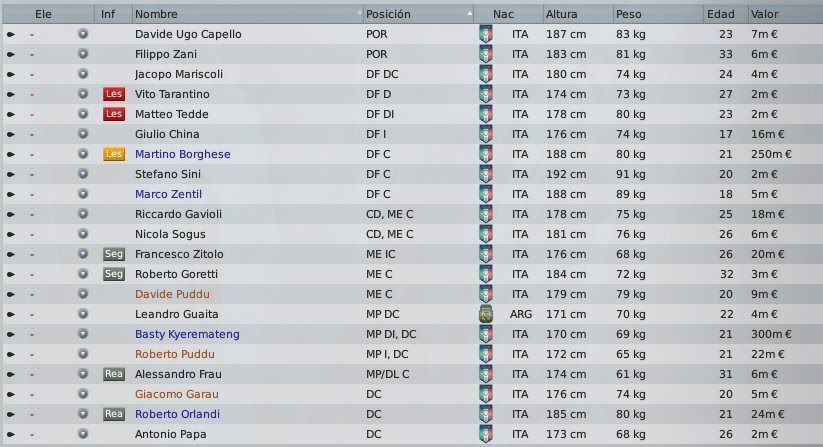Select Davide Puddu in orange text
Viewport: 823px width, 447px height.
coord(172,294)
